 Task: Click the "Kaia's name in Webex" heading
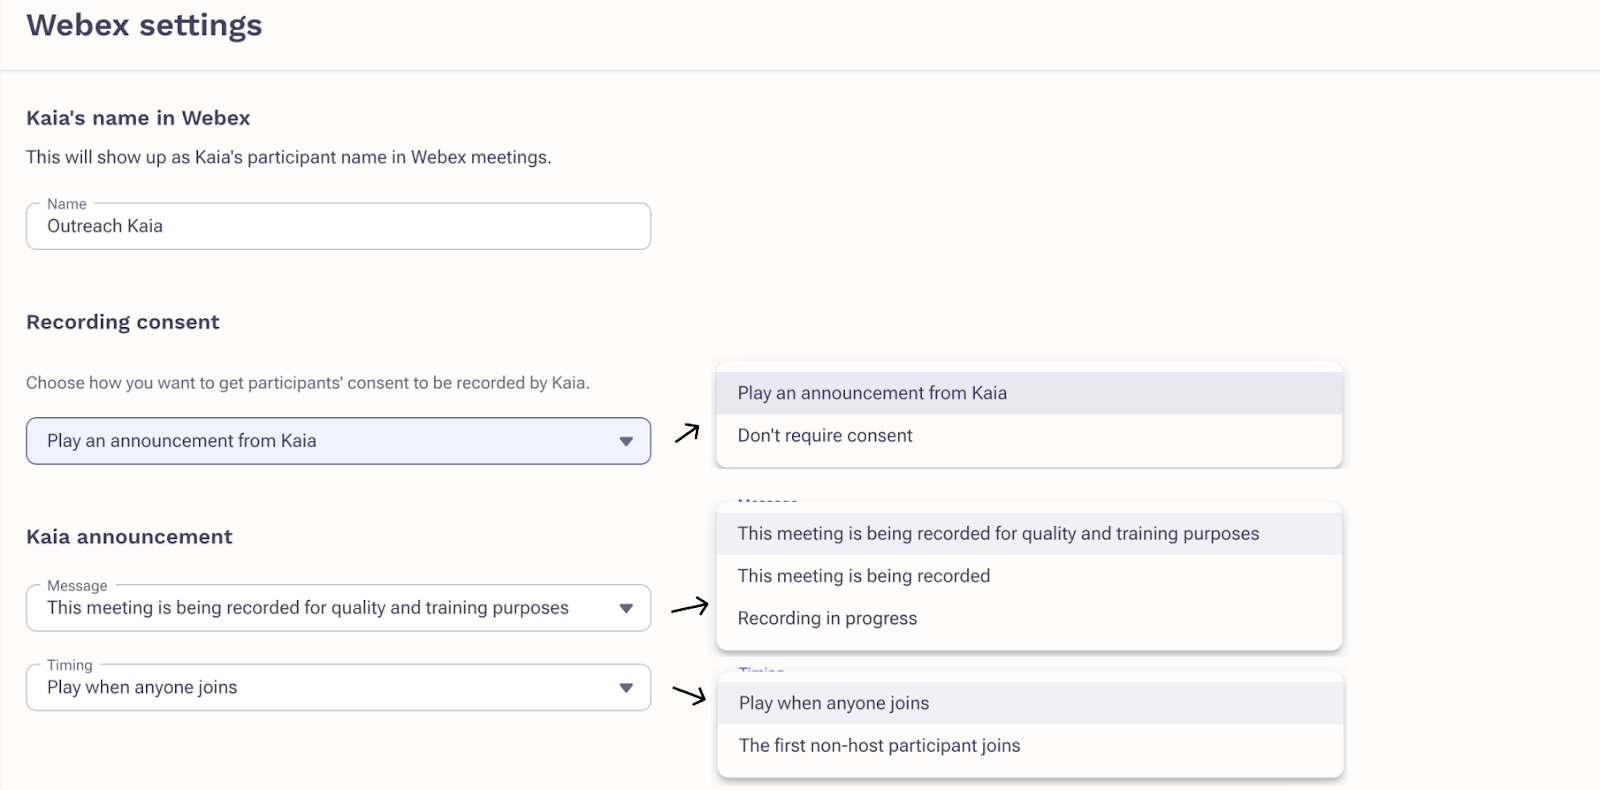[138, 118]
